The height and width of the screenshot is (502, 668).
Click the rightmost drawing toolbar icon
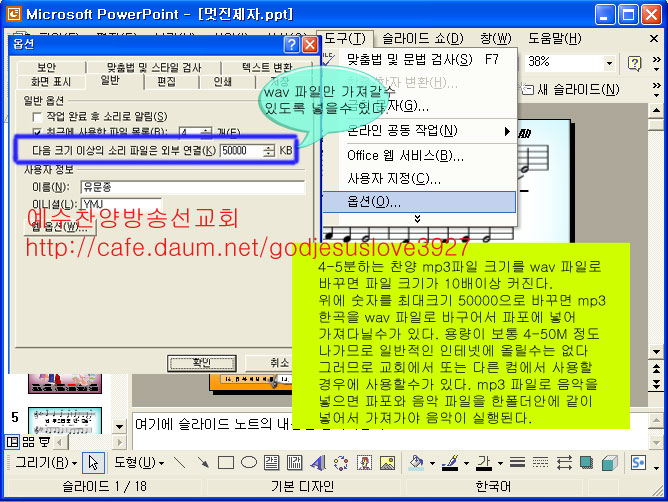click(x=638, y=462)
